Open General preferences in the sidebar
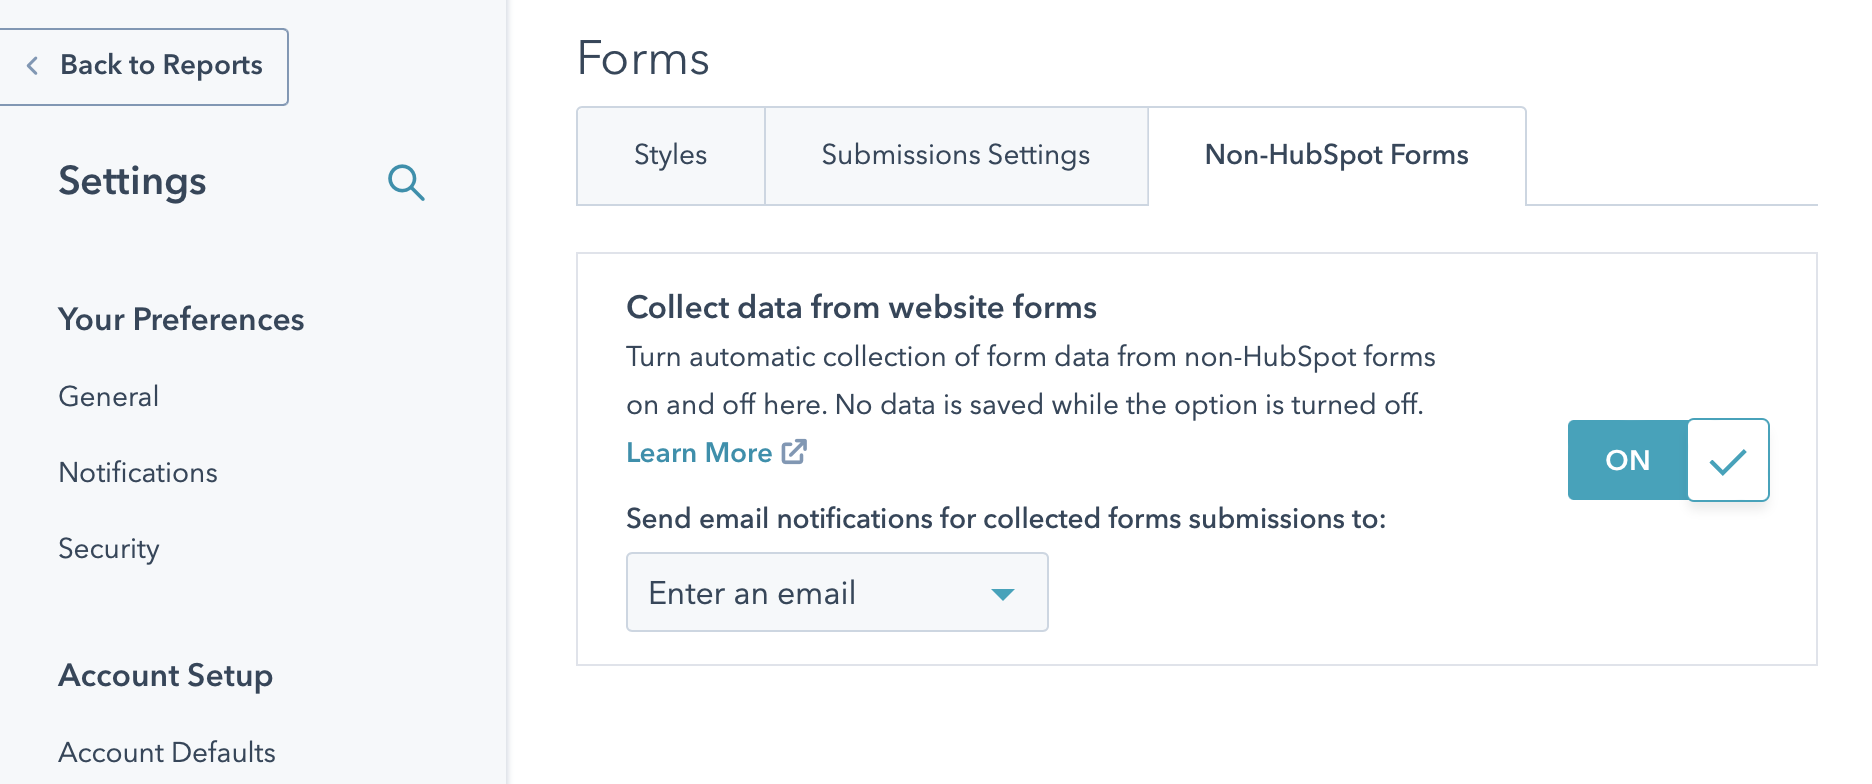Screen dimensions: 1872x784 pos(108,396)
